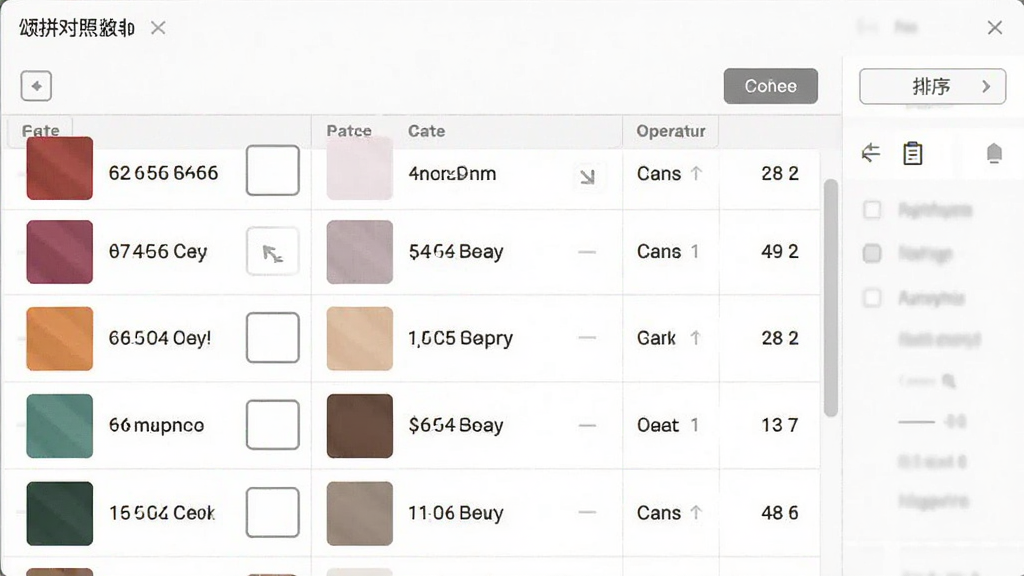
Task: Pick the teal swatch beside 66 mupnco
Action: pyautogui.click(x=59, y=426)
